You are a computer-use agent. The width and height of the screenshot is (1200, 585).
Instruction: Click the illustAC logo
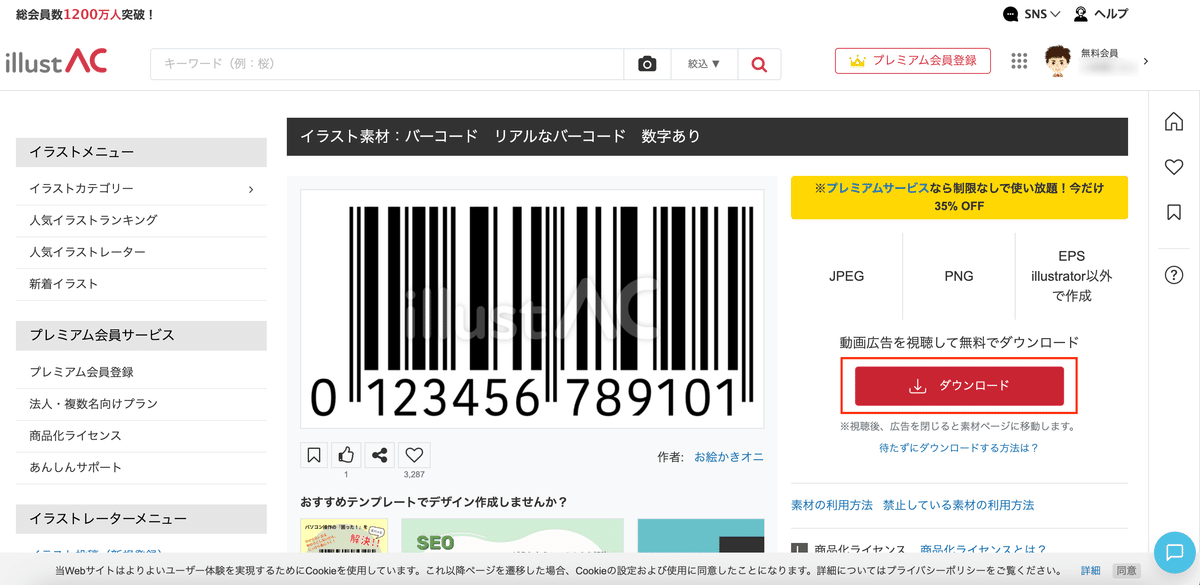[56, 62]
